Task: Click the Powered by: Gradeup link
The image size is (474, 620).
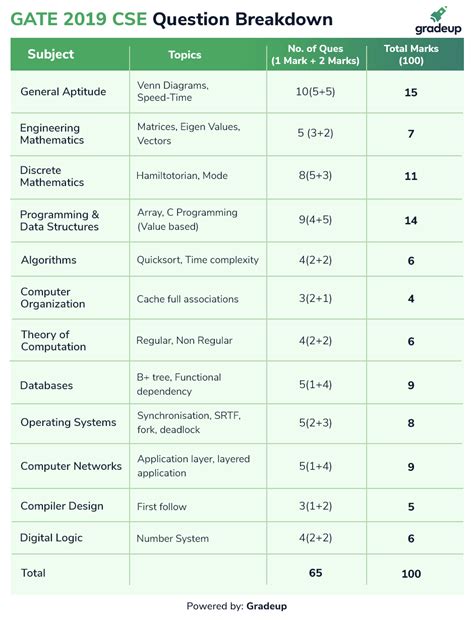Action: click(237, 606)
